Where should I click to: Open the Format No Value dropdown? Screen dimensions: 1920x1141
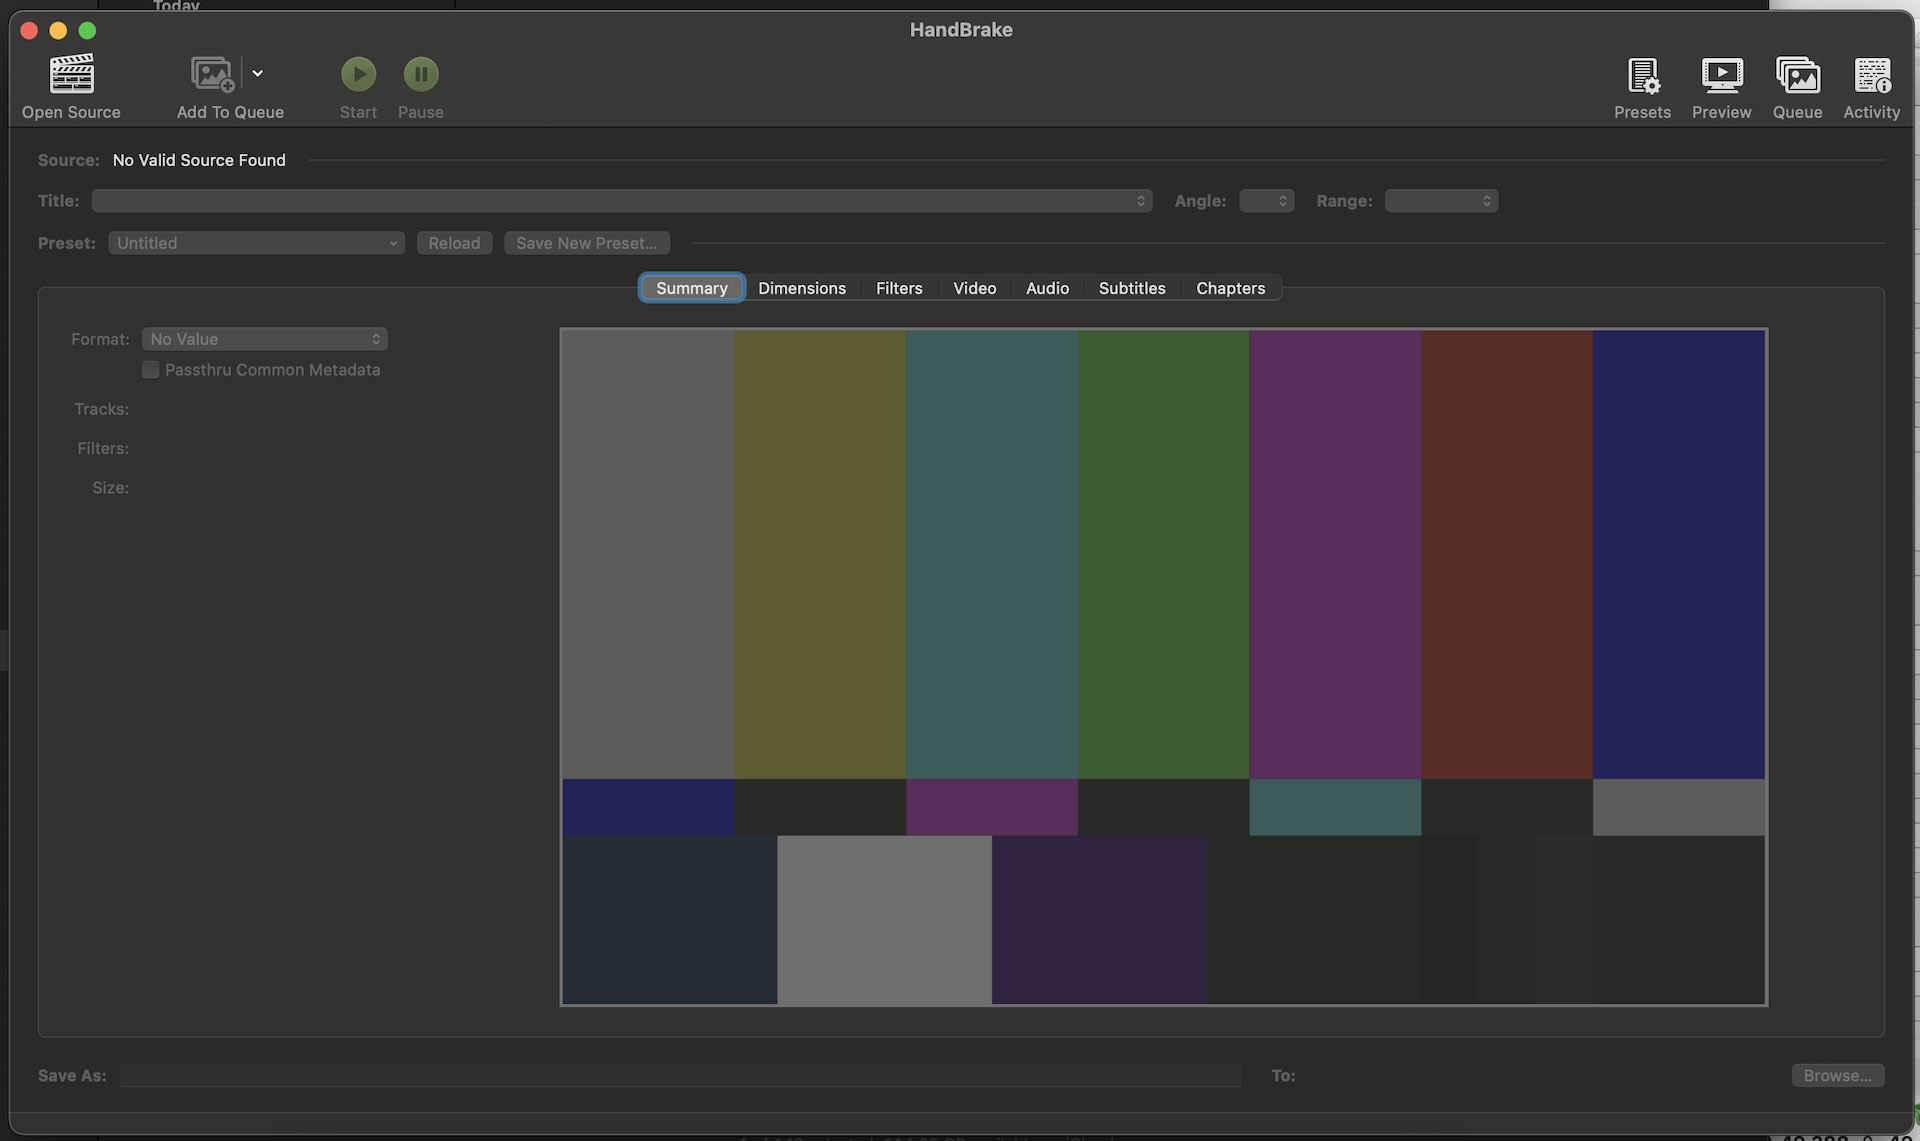264,339
